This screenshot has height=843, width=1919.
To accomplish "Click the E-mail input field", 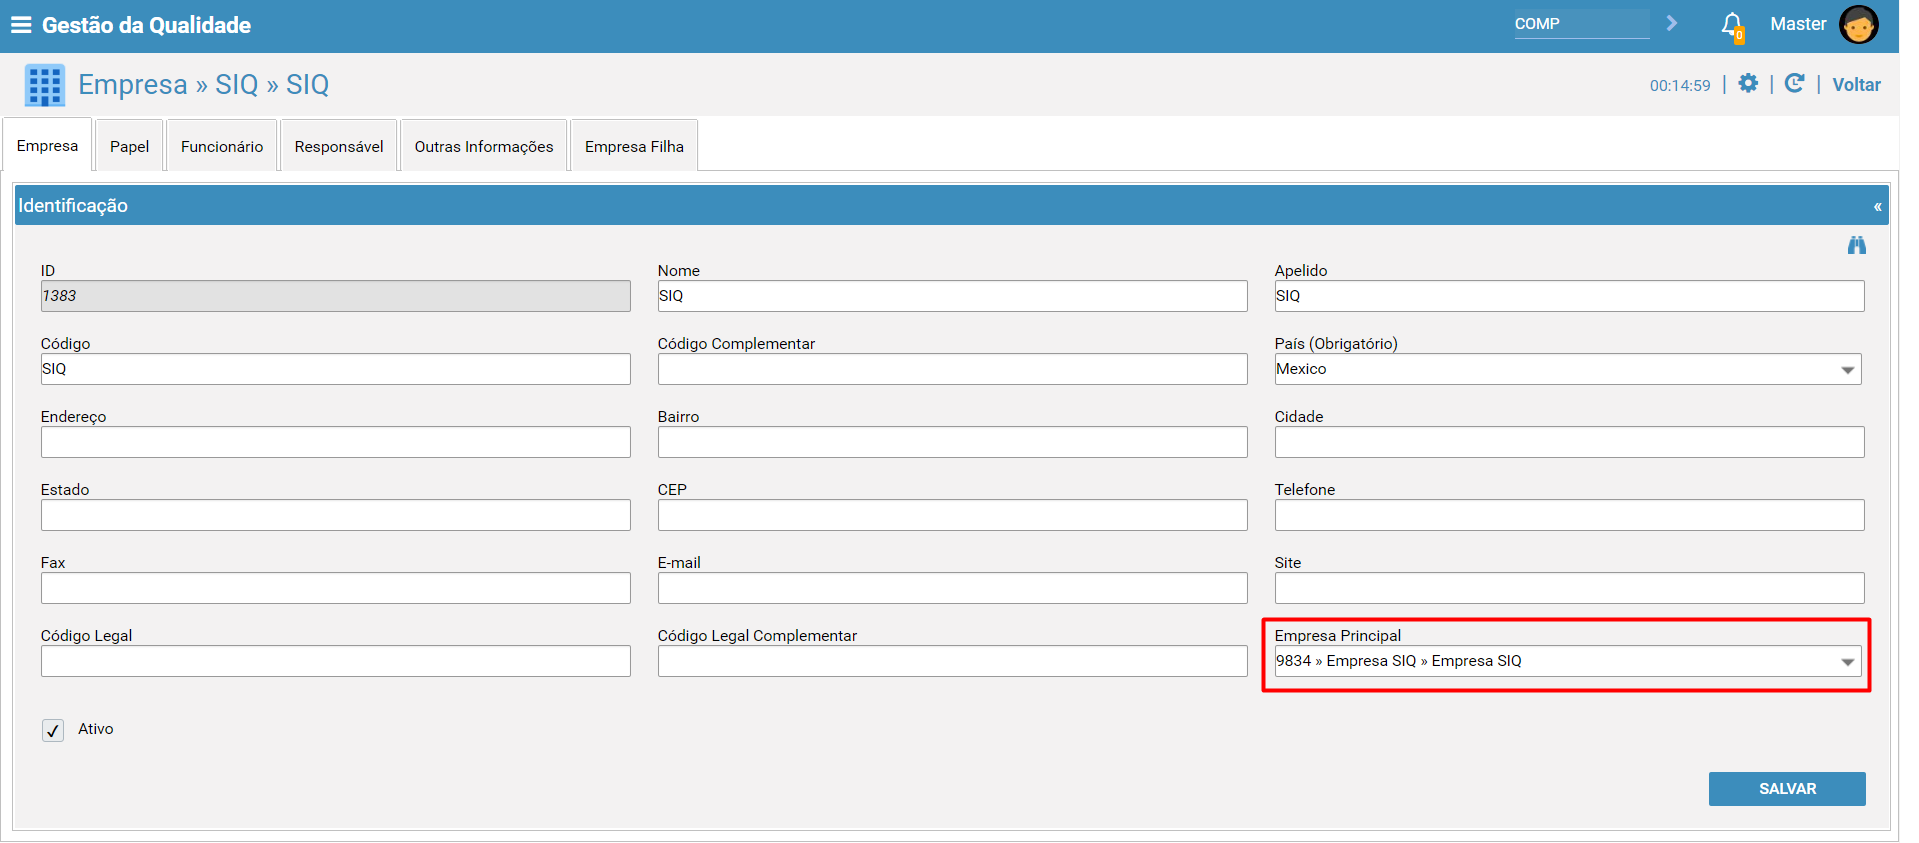I will point(952,588).
